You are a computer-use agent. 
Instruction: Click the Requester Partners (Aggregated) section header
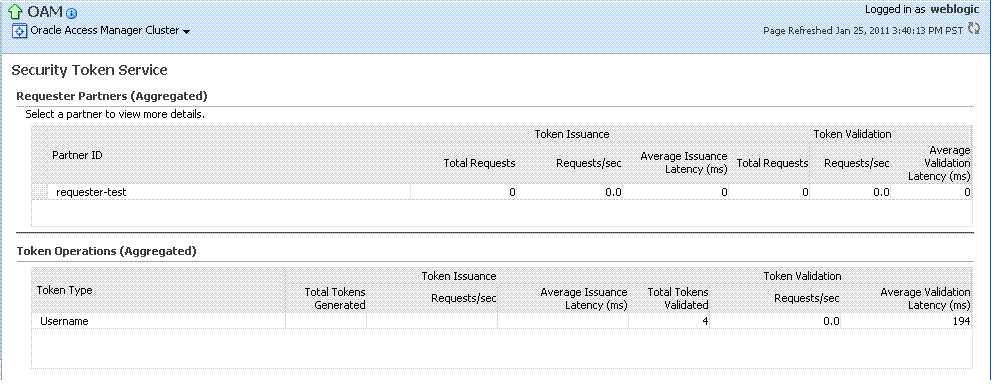[112, 96]
